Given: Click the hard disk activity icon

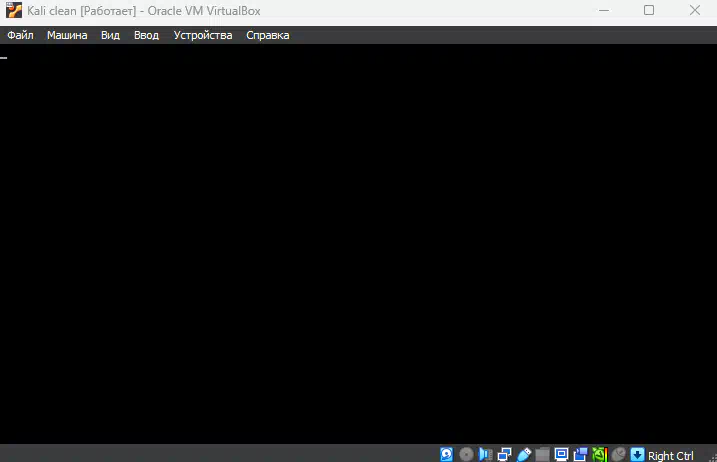Looking at the screenshot, I should pyautogui.click(x=447, y=454).
